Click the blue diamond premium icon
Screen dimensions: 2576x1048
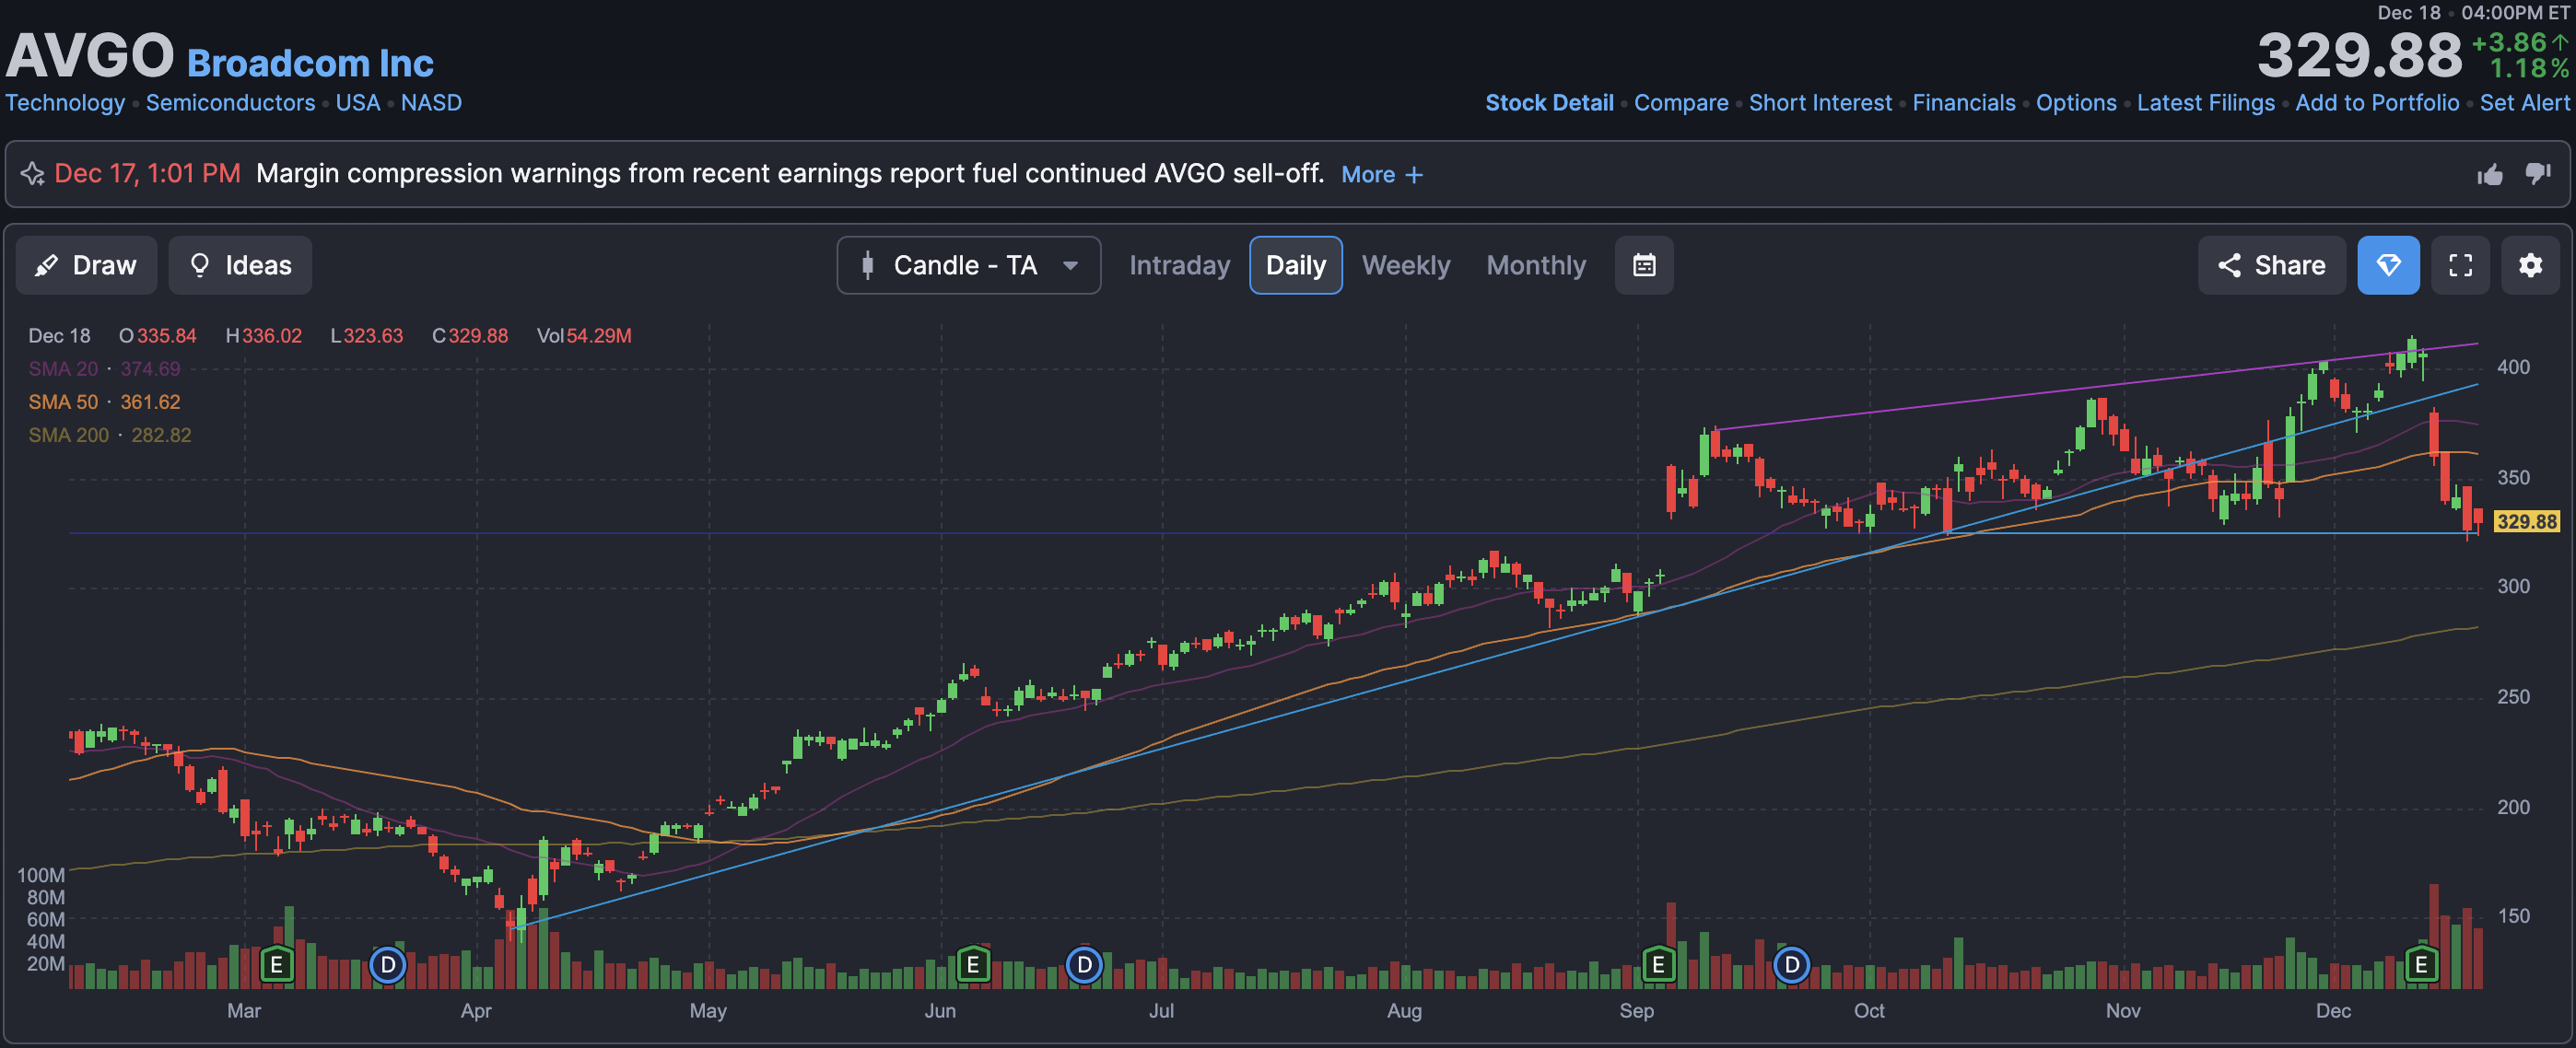pyautogui.click(x=2388, y=265)
